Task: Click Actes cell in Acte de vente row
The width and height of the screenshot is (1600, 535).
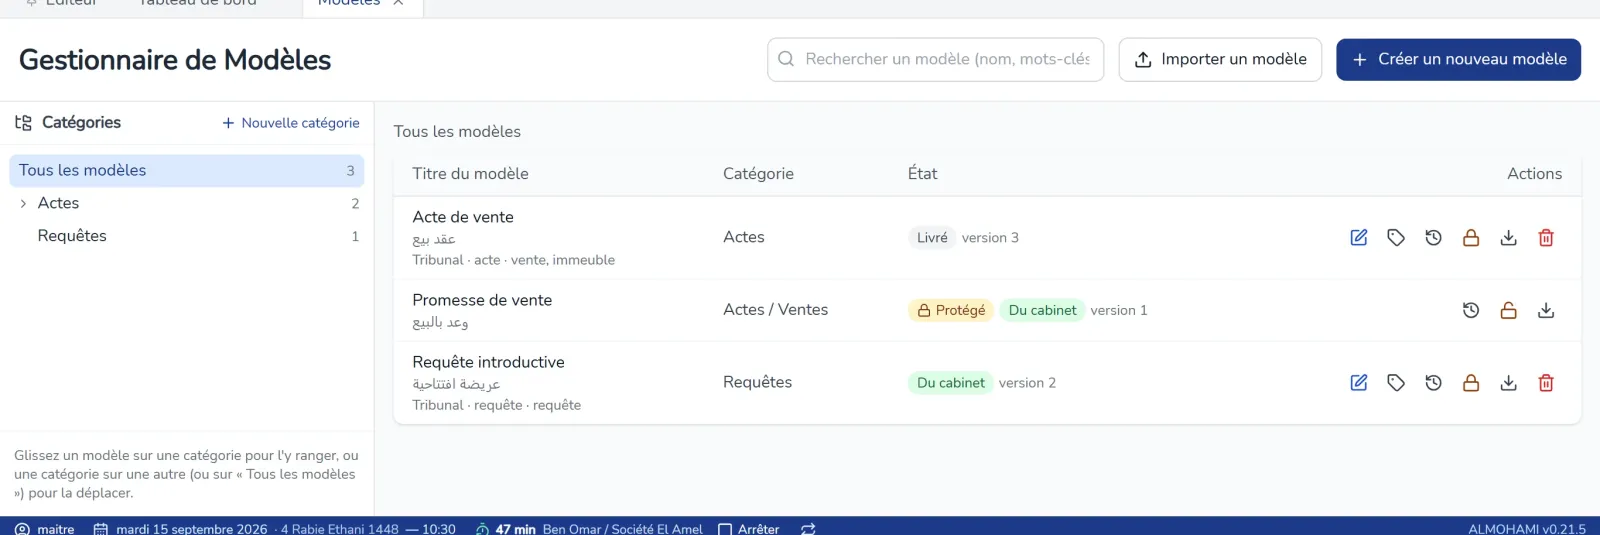Action: coord(743,237)
